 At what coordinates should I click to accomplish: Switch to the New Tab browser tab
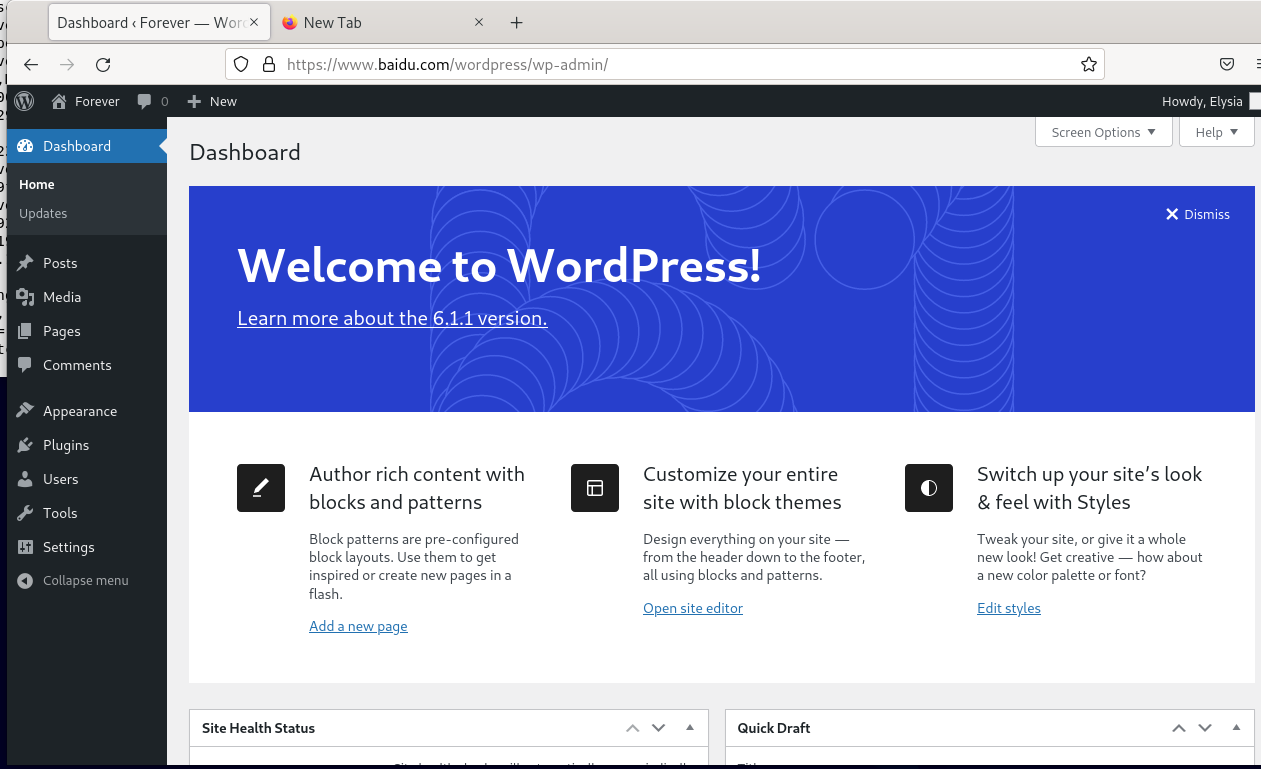coord(379,22)
